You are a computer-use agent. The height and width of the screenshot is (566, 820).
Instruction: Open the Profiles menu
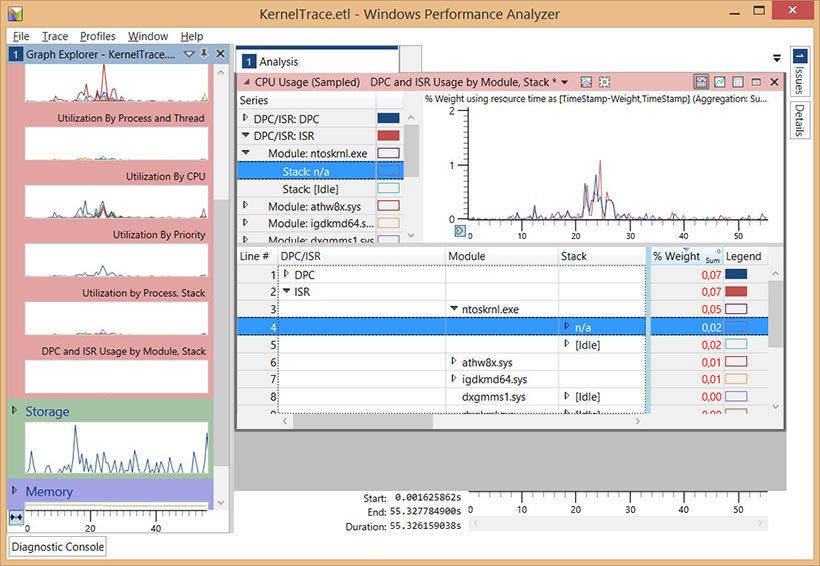[97, 36]
